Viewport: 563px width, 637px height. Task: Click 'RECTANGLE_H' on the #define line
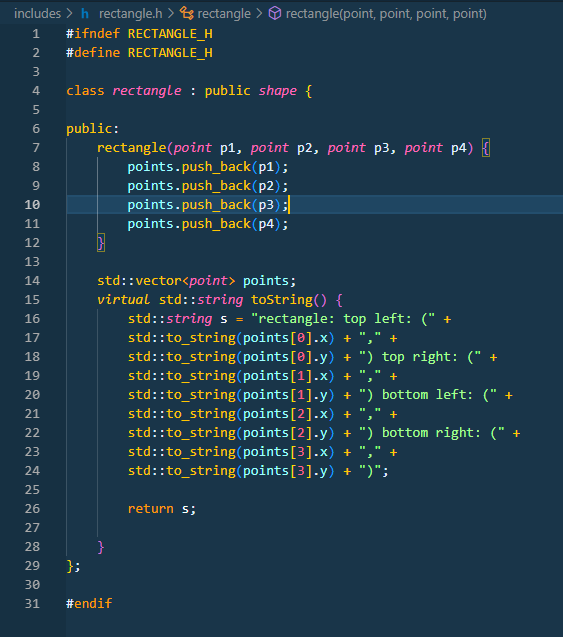click(x=170, y=53)
